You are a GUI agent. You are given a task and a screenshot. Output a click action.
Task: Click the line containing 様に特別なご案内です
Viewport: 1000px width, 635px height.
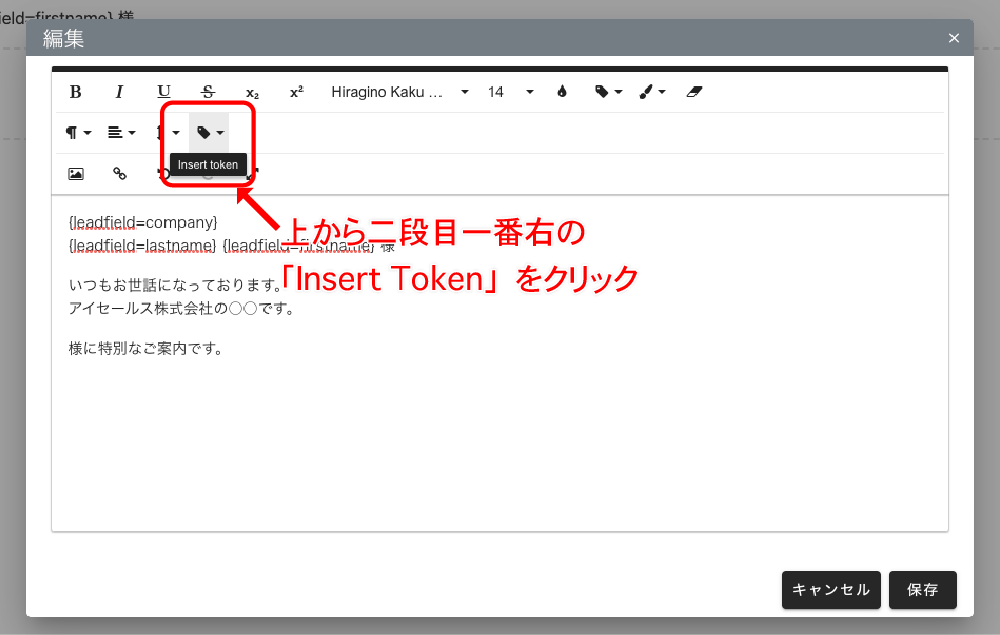(146, 349)
